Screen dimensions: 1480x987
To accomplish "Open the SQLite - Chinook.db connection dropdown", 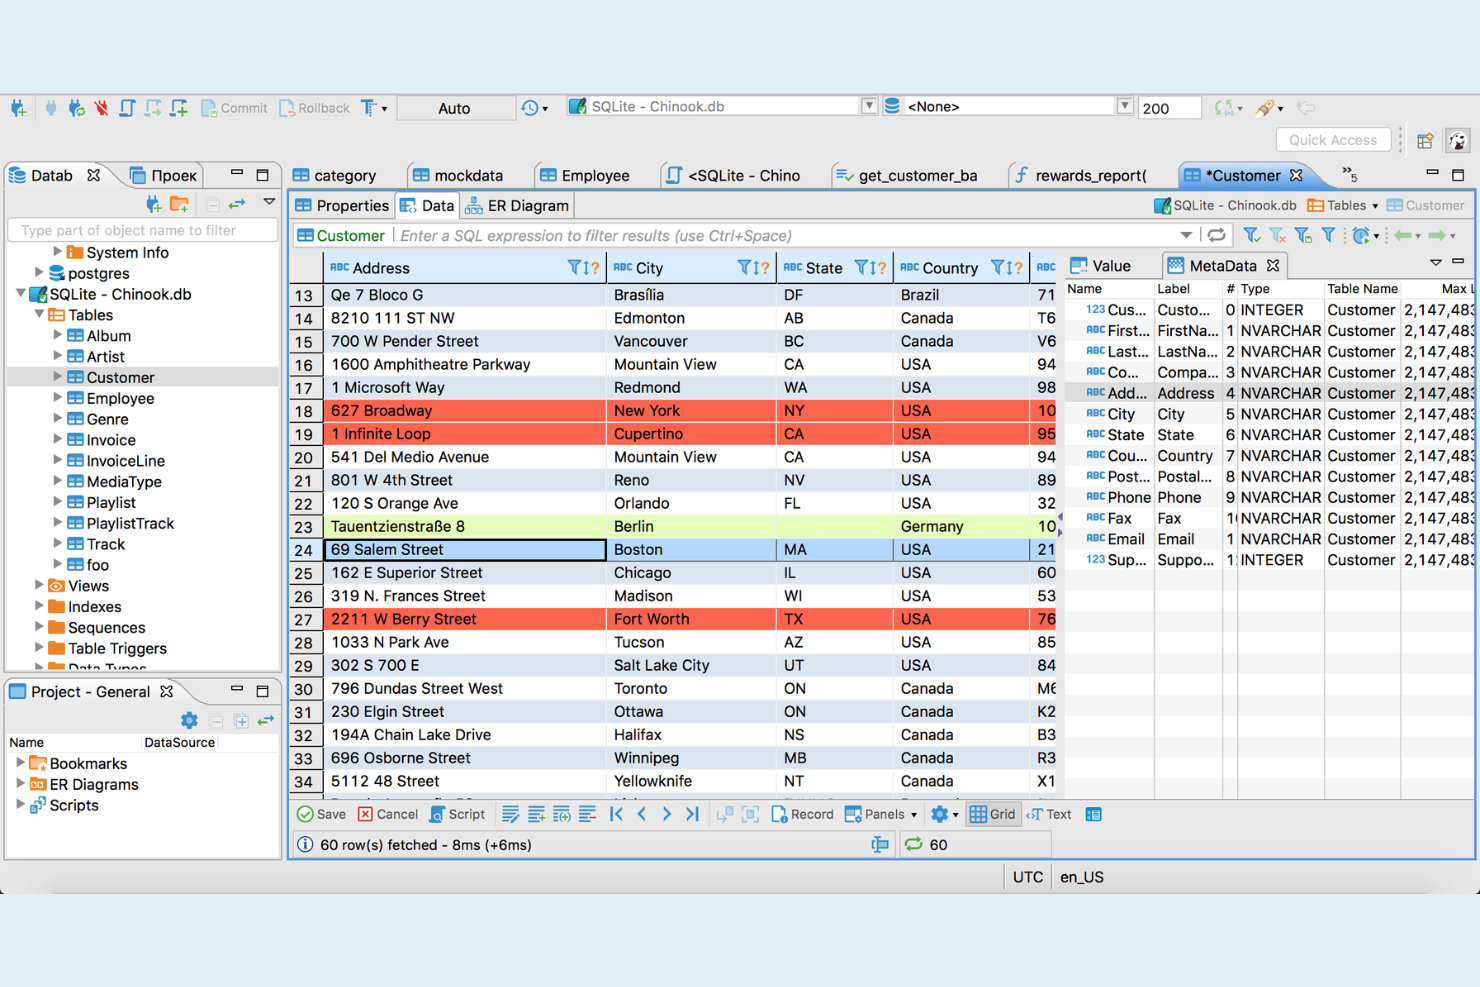I will 867,105.
